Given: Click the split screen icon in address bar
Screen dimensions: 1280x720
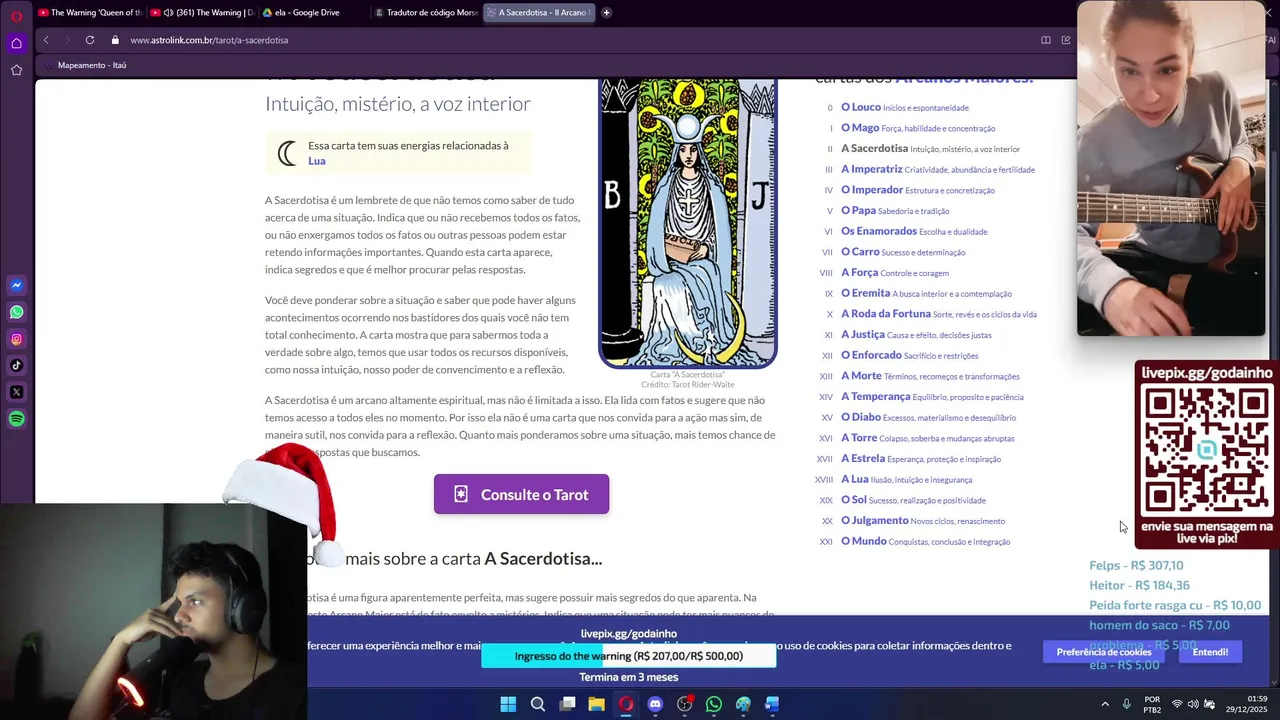Looking at the screenshot, I should 1045,40.
